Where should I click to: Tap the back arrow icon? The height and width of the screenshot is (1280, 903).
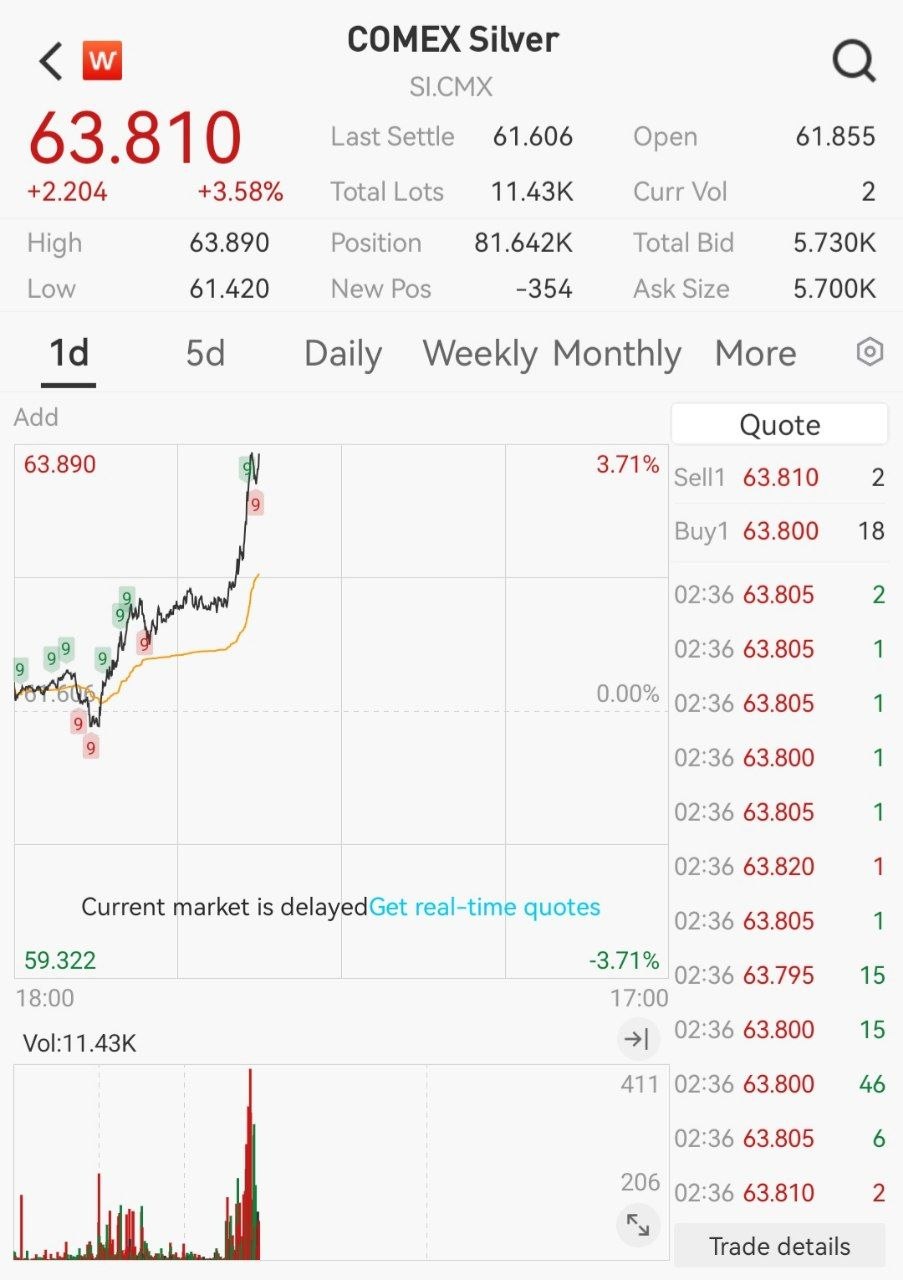pos(50,61)
